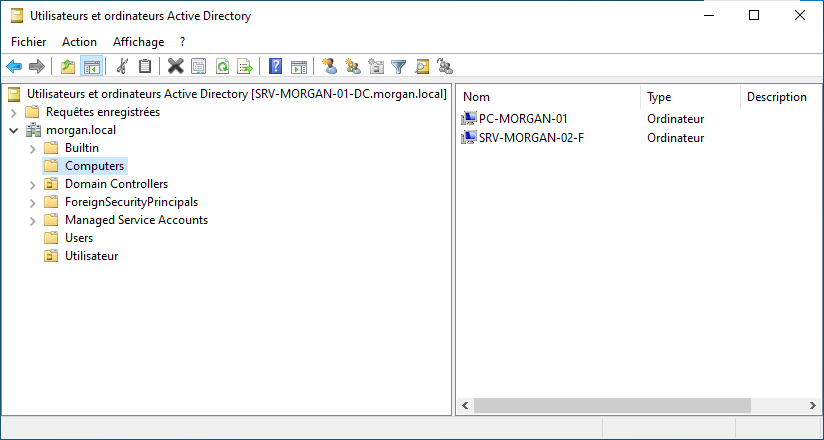The image size is (824, 440).
Task: Open the Action menu
Action: point(79,42)
